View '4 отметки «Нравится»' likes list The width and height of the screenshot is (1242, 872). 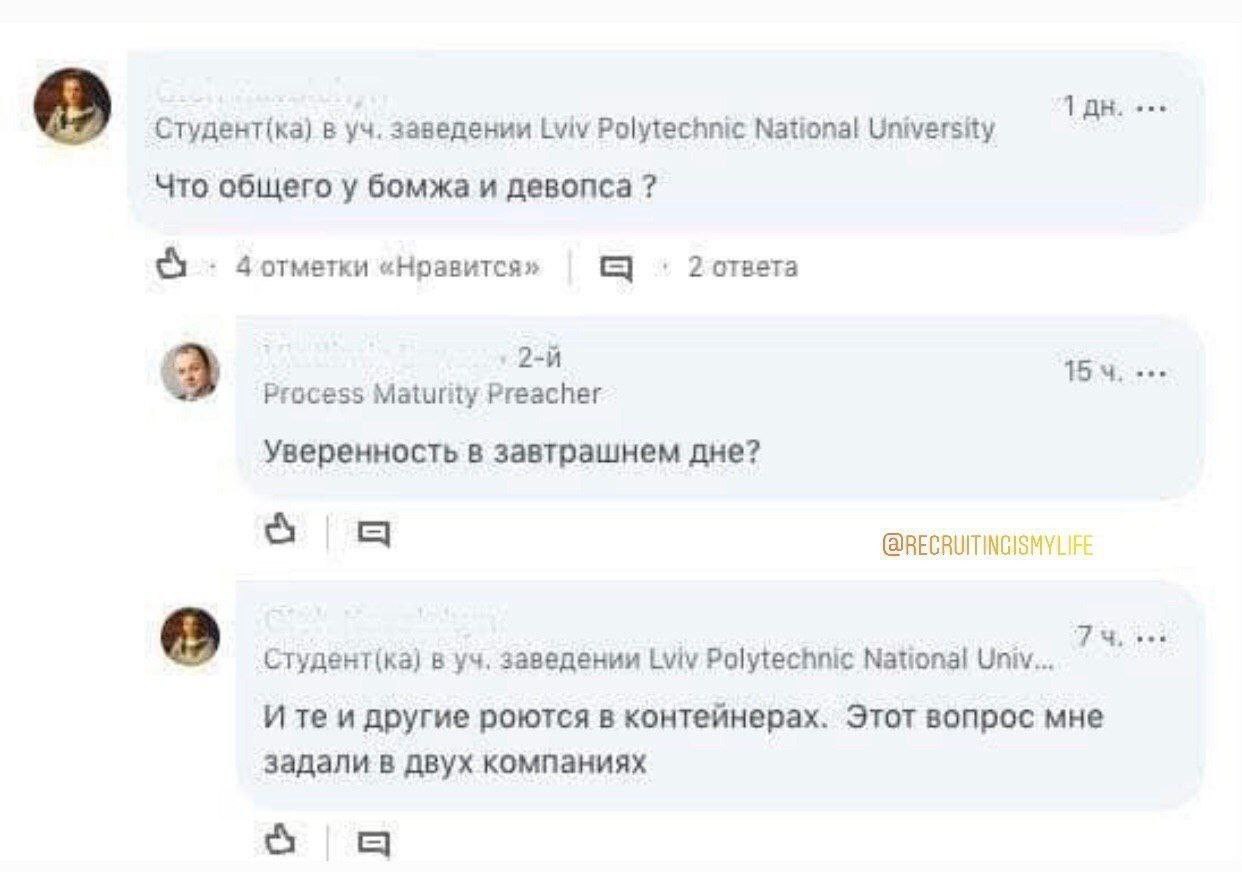(389, 267)
